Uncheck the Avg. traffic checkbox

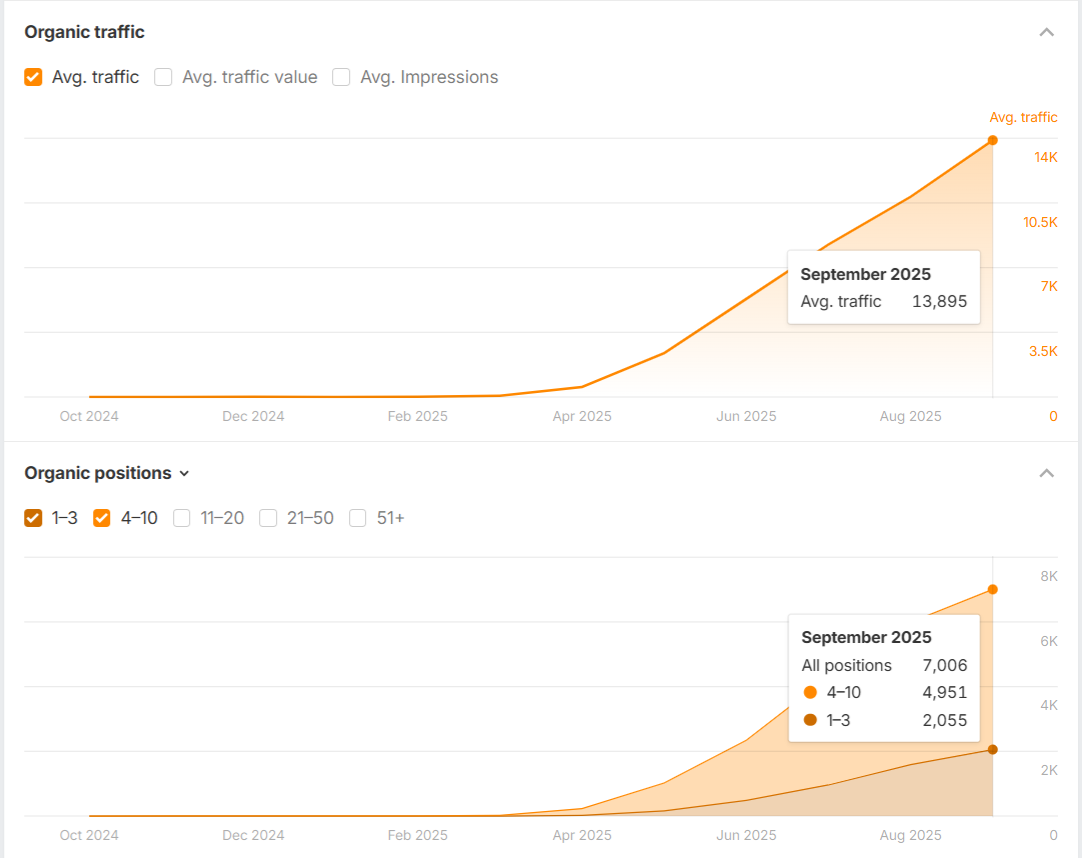(x=33, y=77)
